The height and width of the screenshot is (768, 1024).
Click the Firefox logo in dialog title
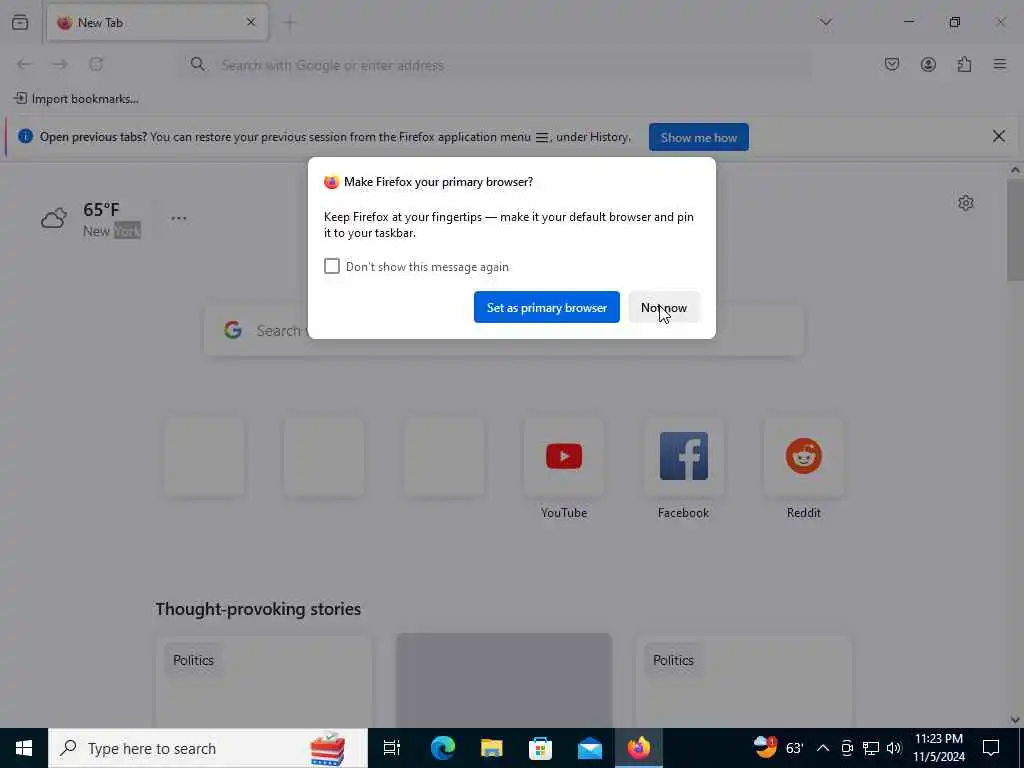coord(331,182)
